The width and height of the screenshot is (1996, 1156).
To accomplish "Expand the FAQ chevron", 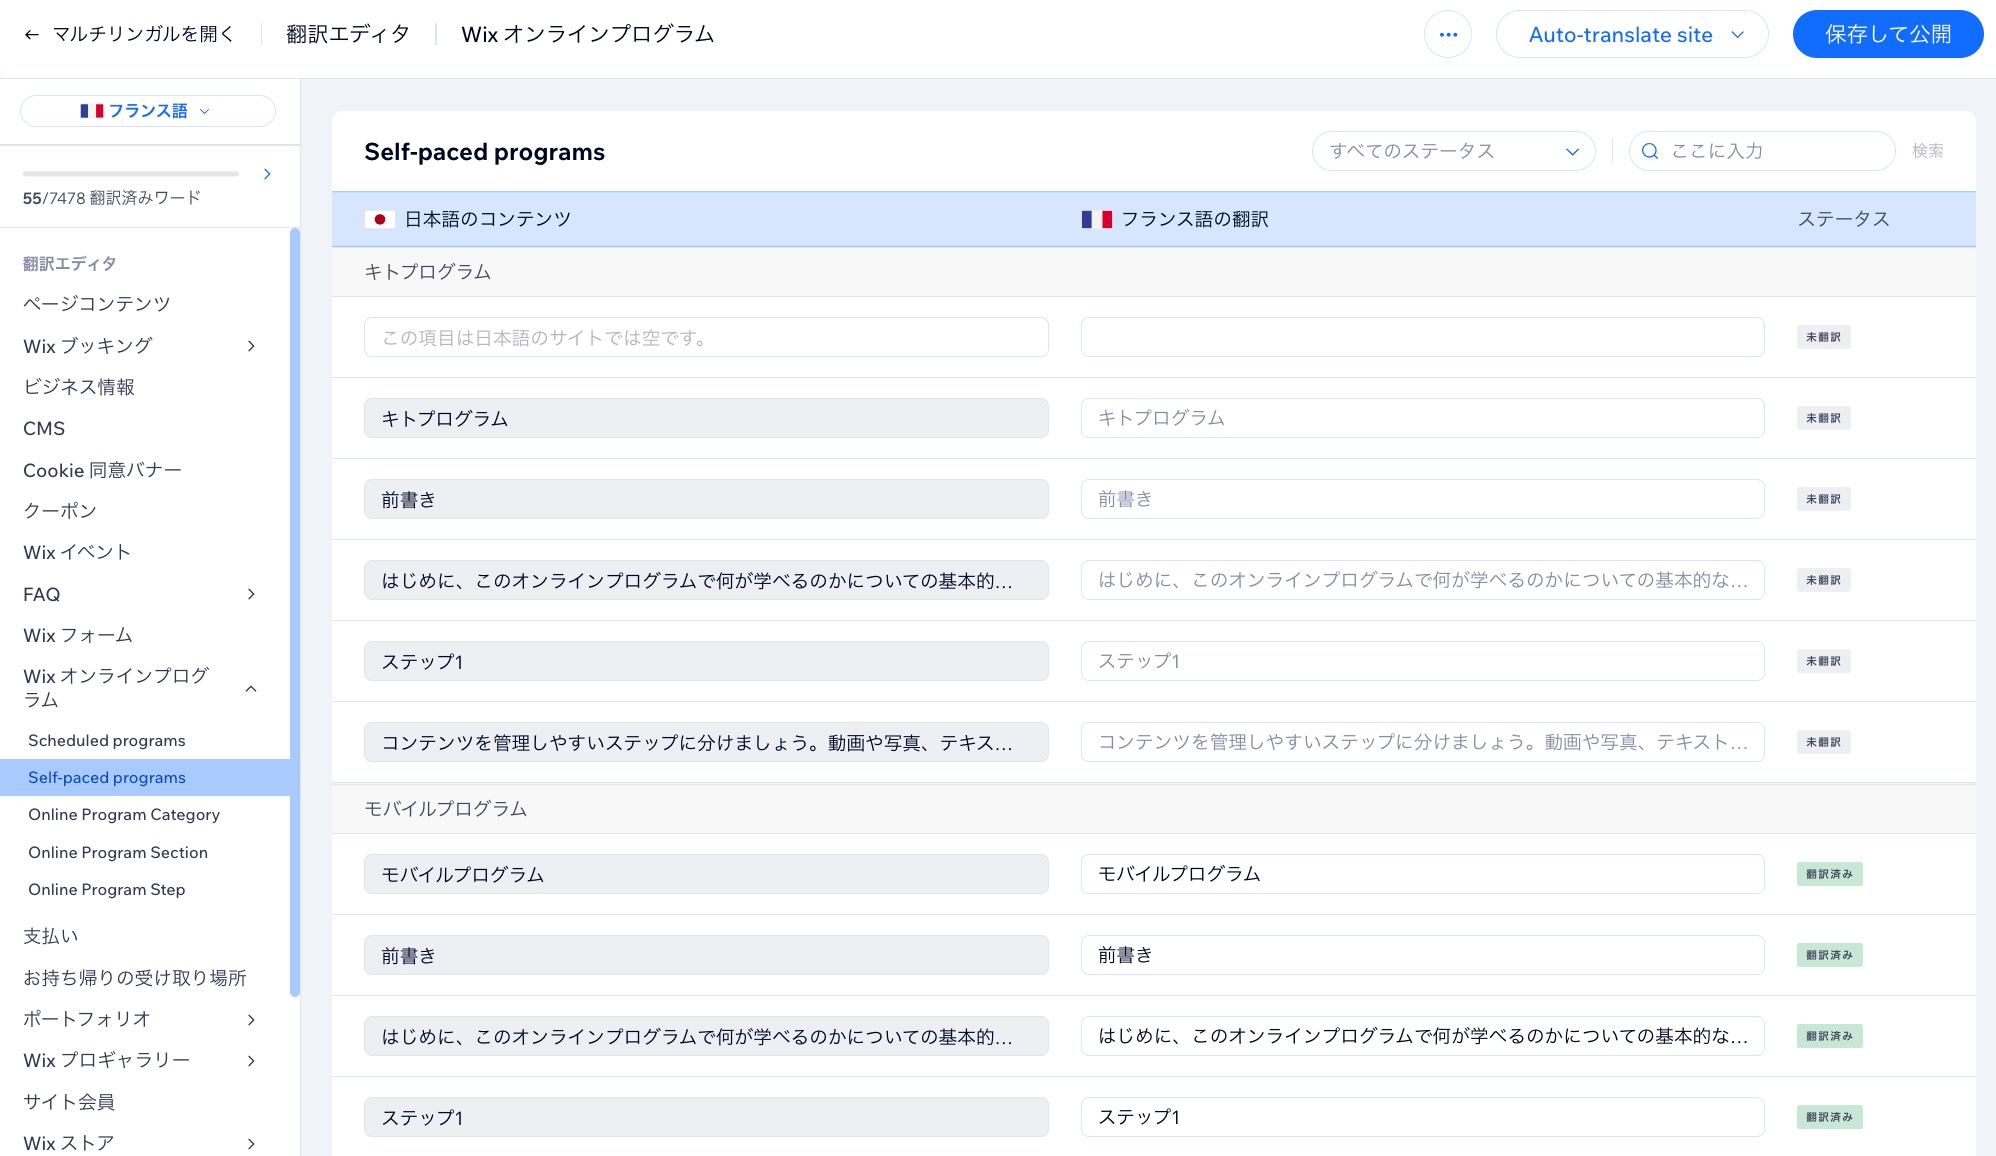I will [251, 594].
